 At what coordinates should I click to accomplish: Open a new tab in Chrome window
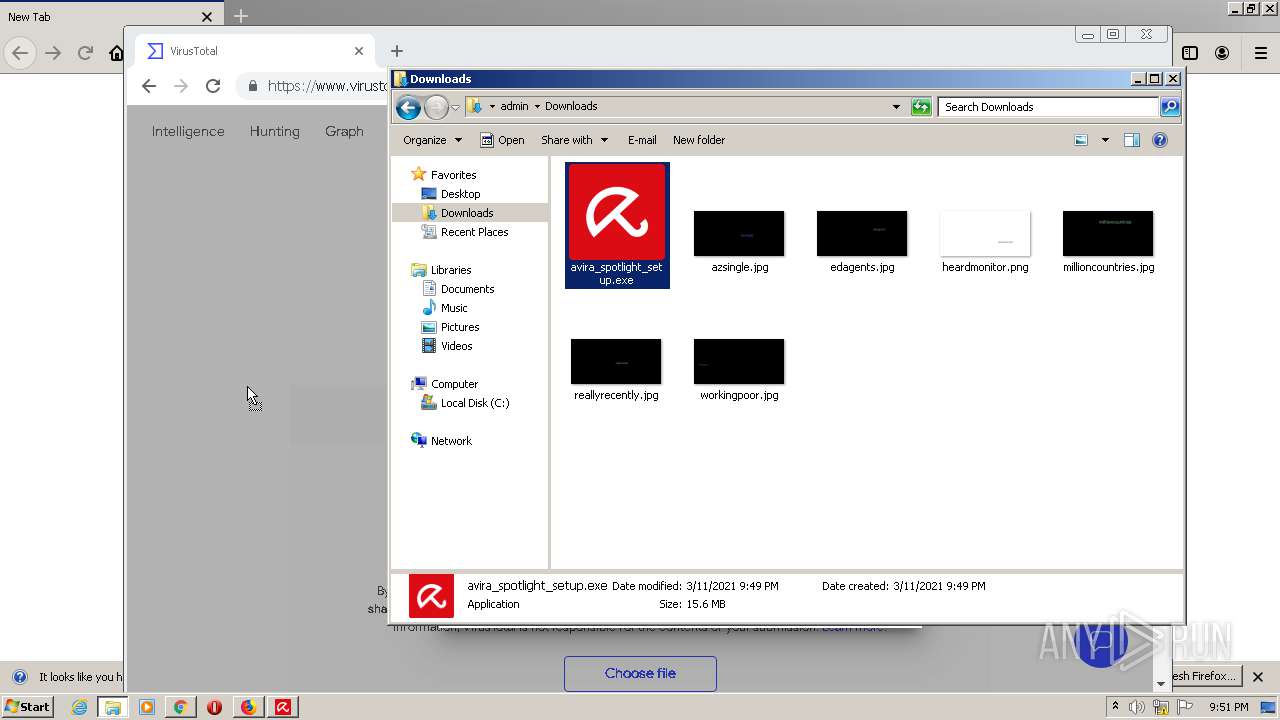point(397,51)
